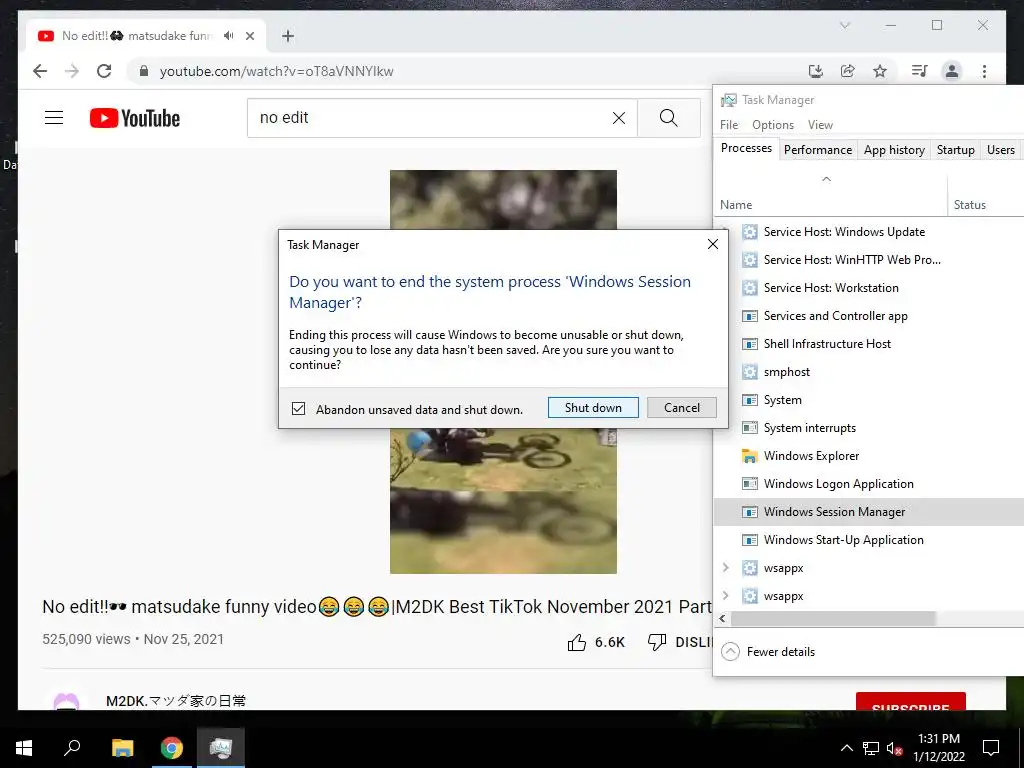Go forward in Chrome
Image resolution: width=1024 pixels, height=768 pixels.
[72, 71]
